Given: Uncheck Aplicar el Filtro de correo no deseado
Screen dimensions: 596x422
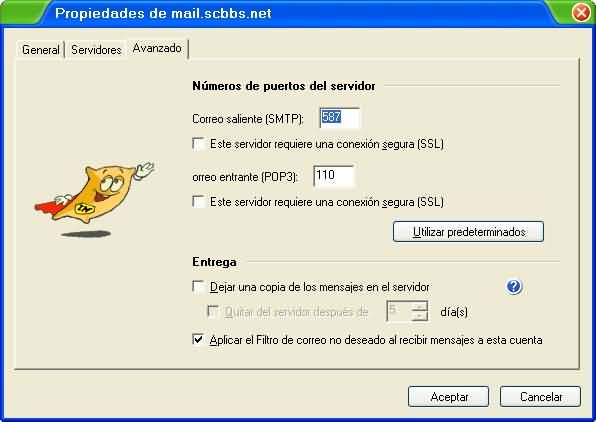Looking at the screenshot, I should pos(198,340).
